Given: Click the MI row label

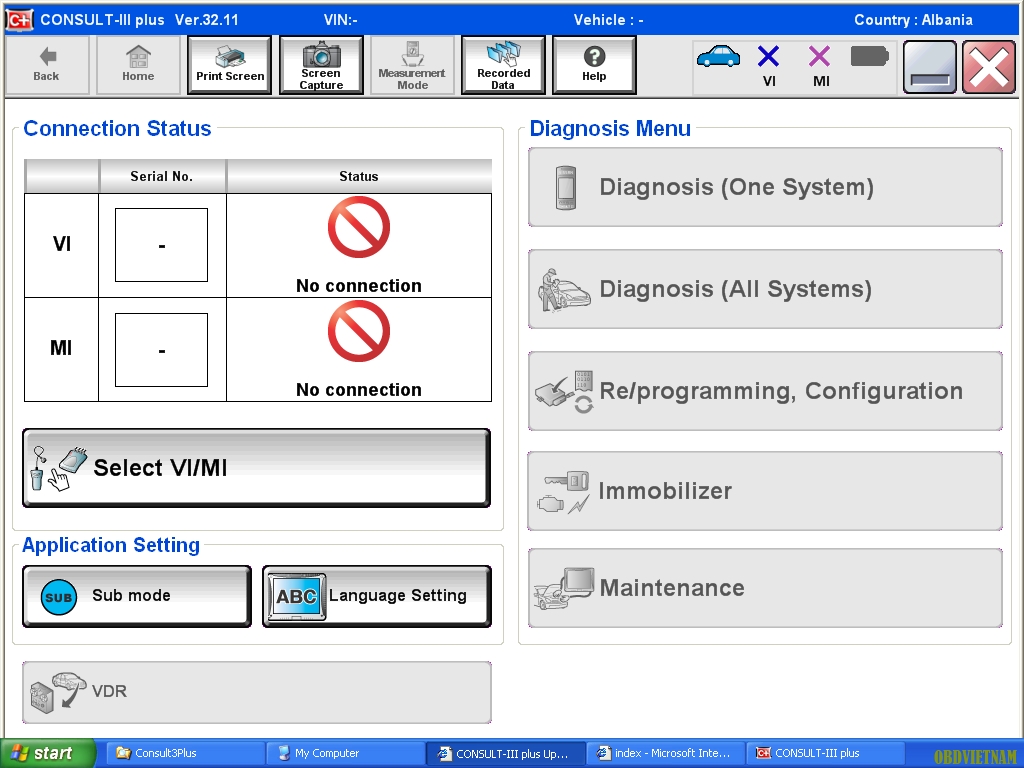Looking at the screenshot, I should coord(61,348).
